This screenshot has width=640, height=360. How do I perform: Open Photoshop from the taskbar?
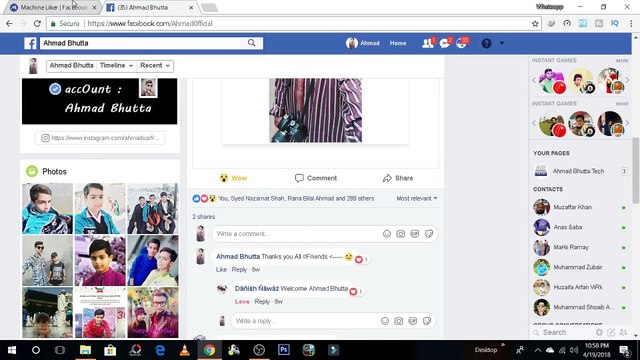284,350
